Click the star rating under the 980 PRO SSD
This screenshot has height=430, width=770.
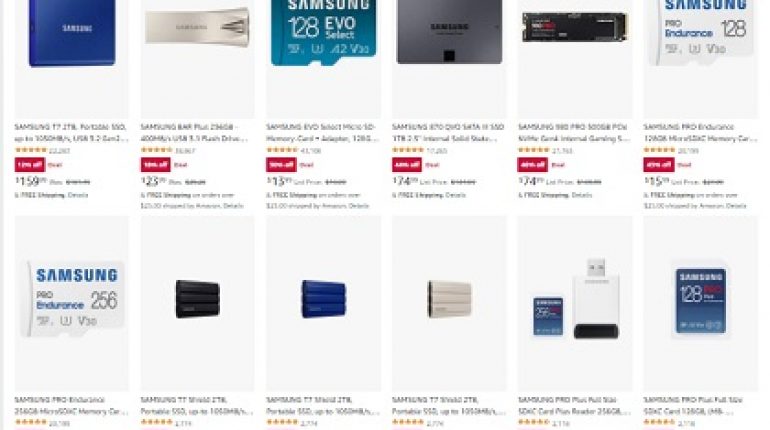533,150
